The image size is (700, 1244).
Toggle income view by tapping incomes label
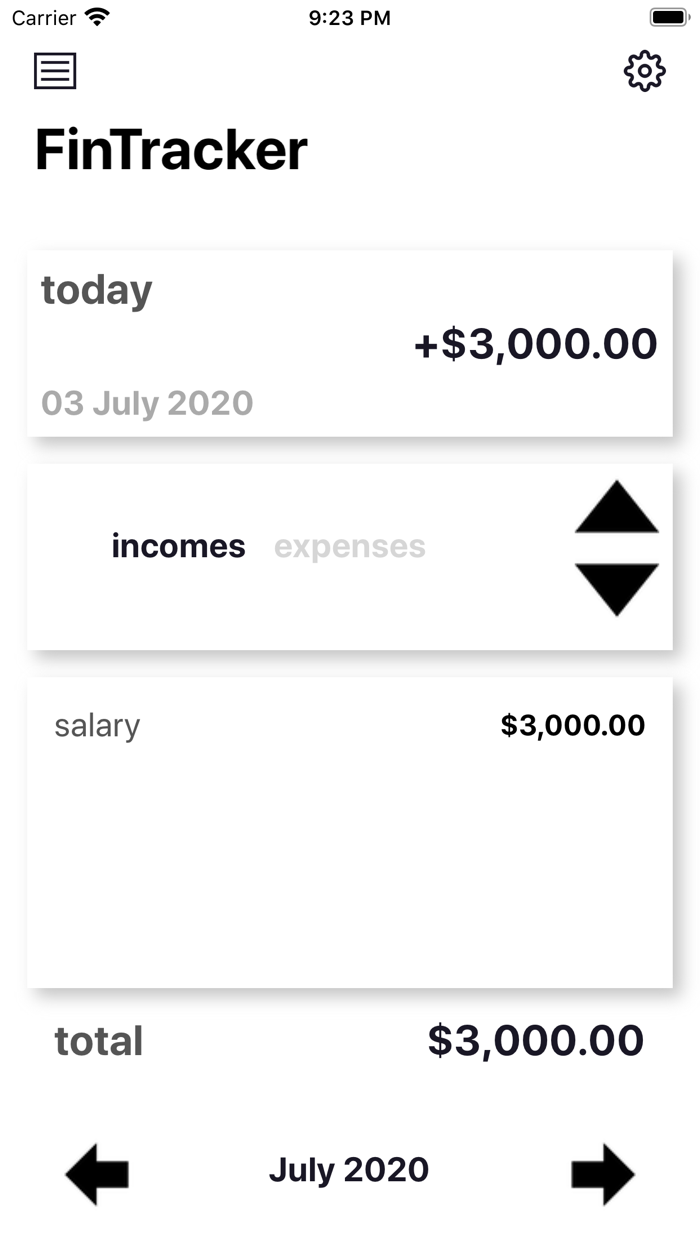point(179,546)
